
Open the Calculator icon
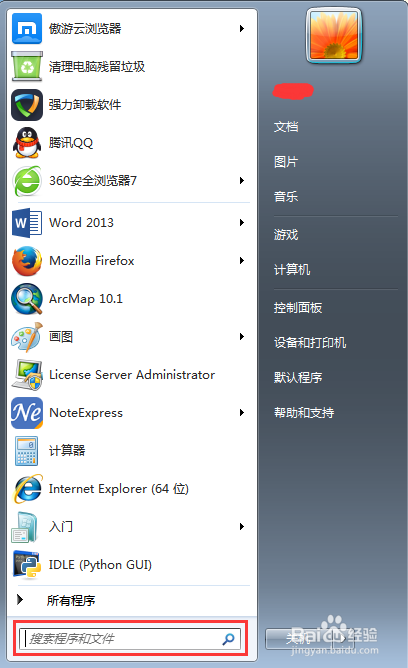[x=27, y=451]
